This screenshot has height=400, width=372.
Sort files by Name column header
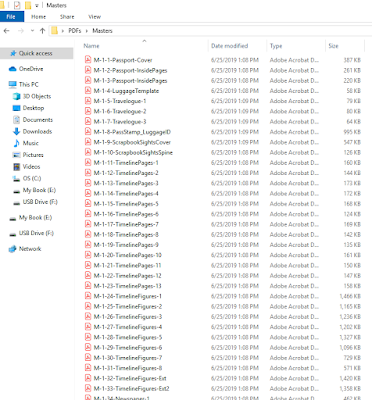pyautogui.click(x=91, y=46)
